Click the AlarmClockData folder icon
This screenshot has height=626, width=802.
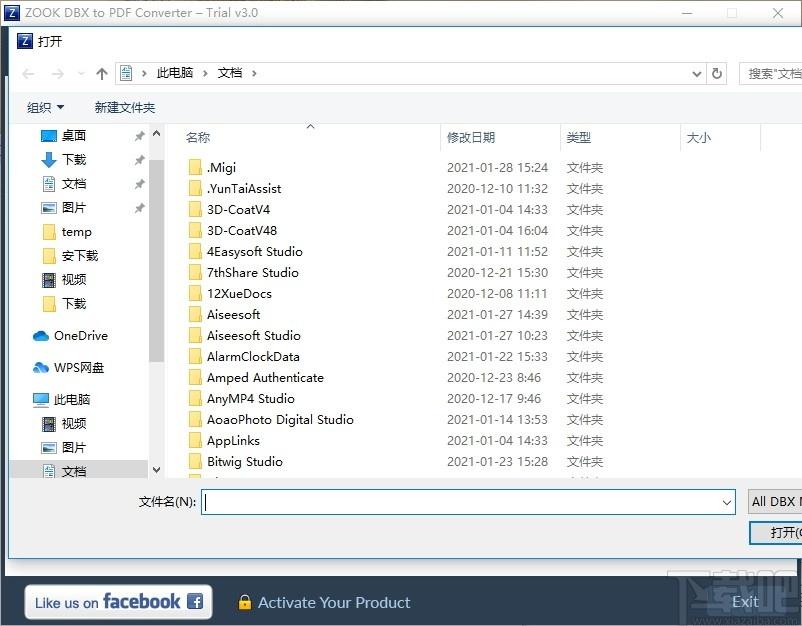(x=195, y=356)
